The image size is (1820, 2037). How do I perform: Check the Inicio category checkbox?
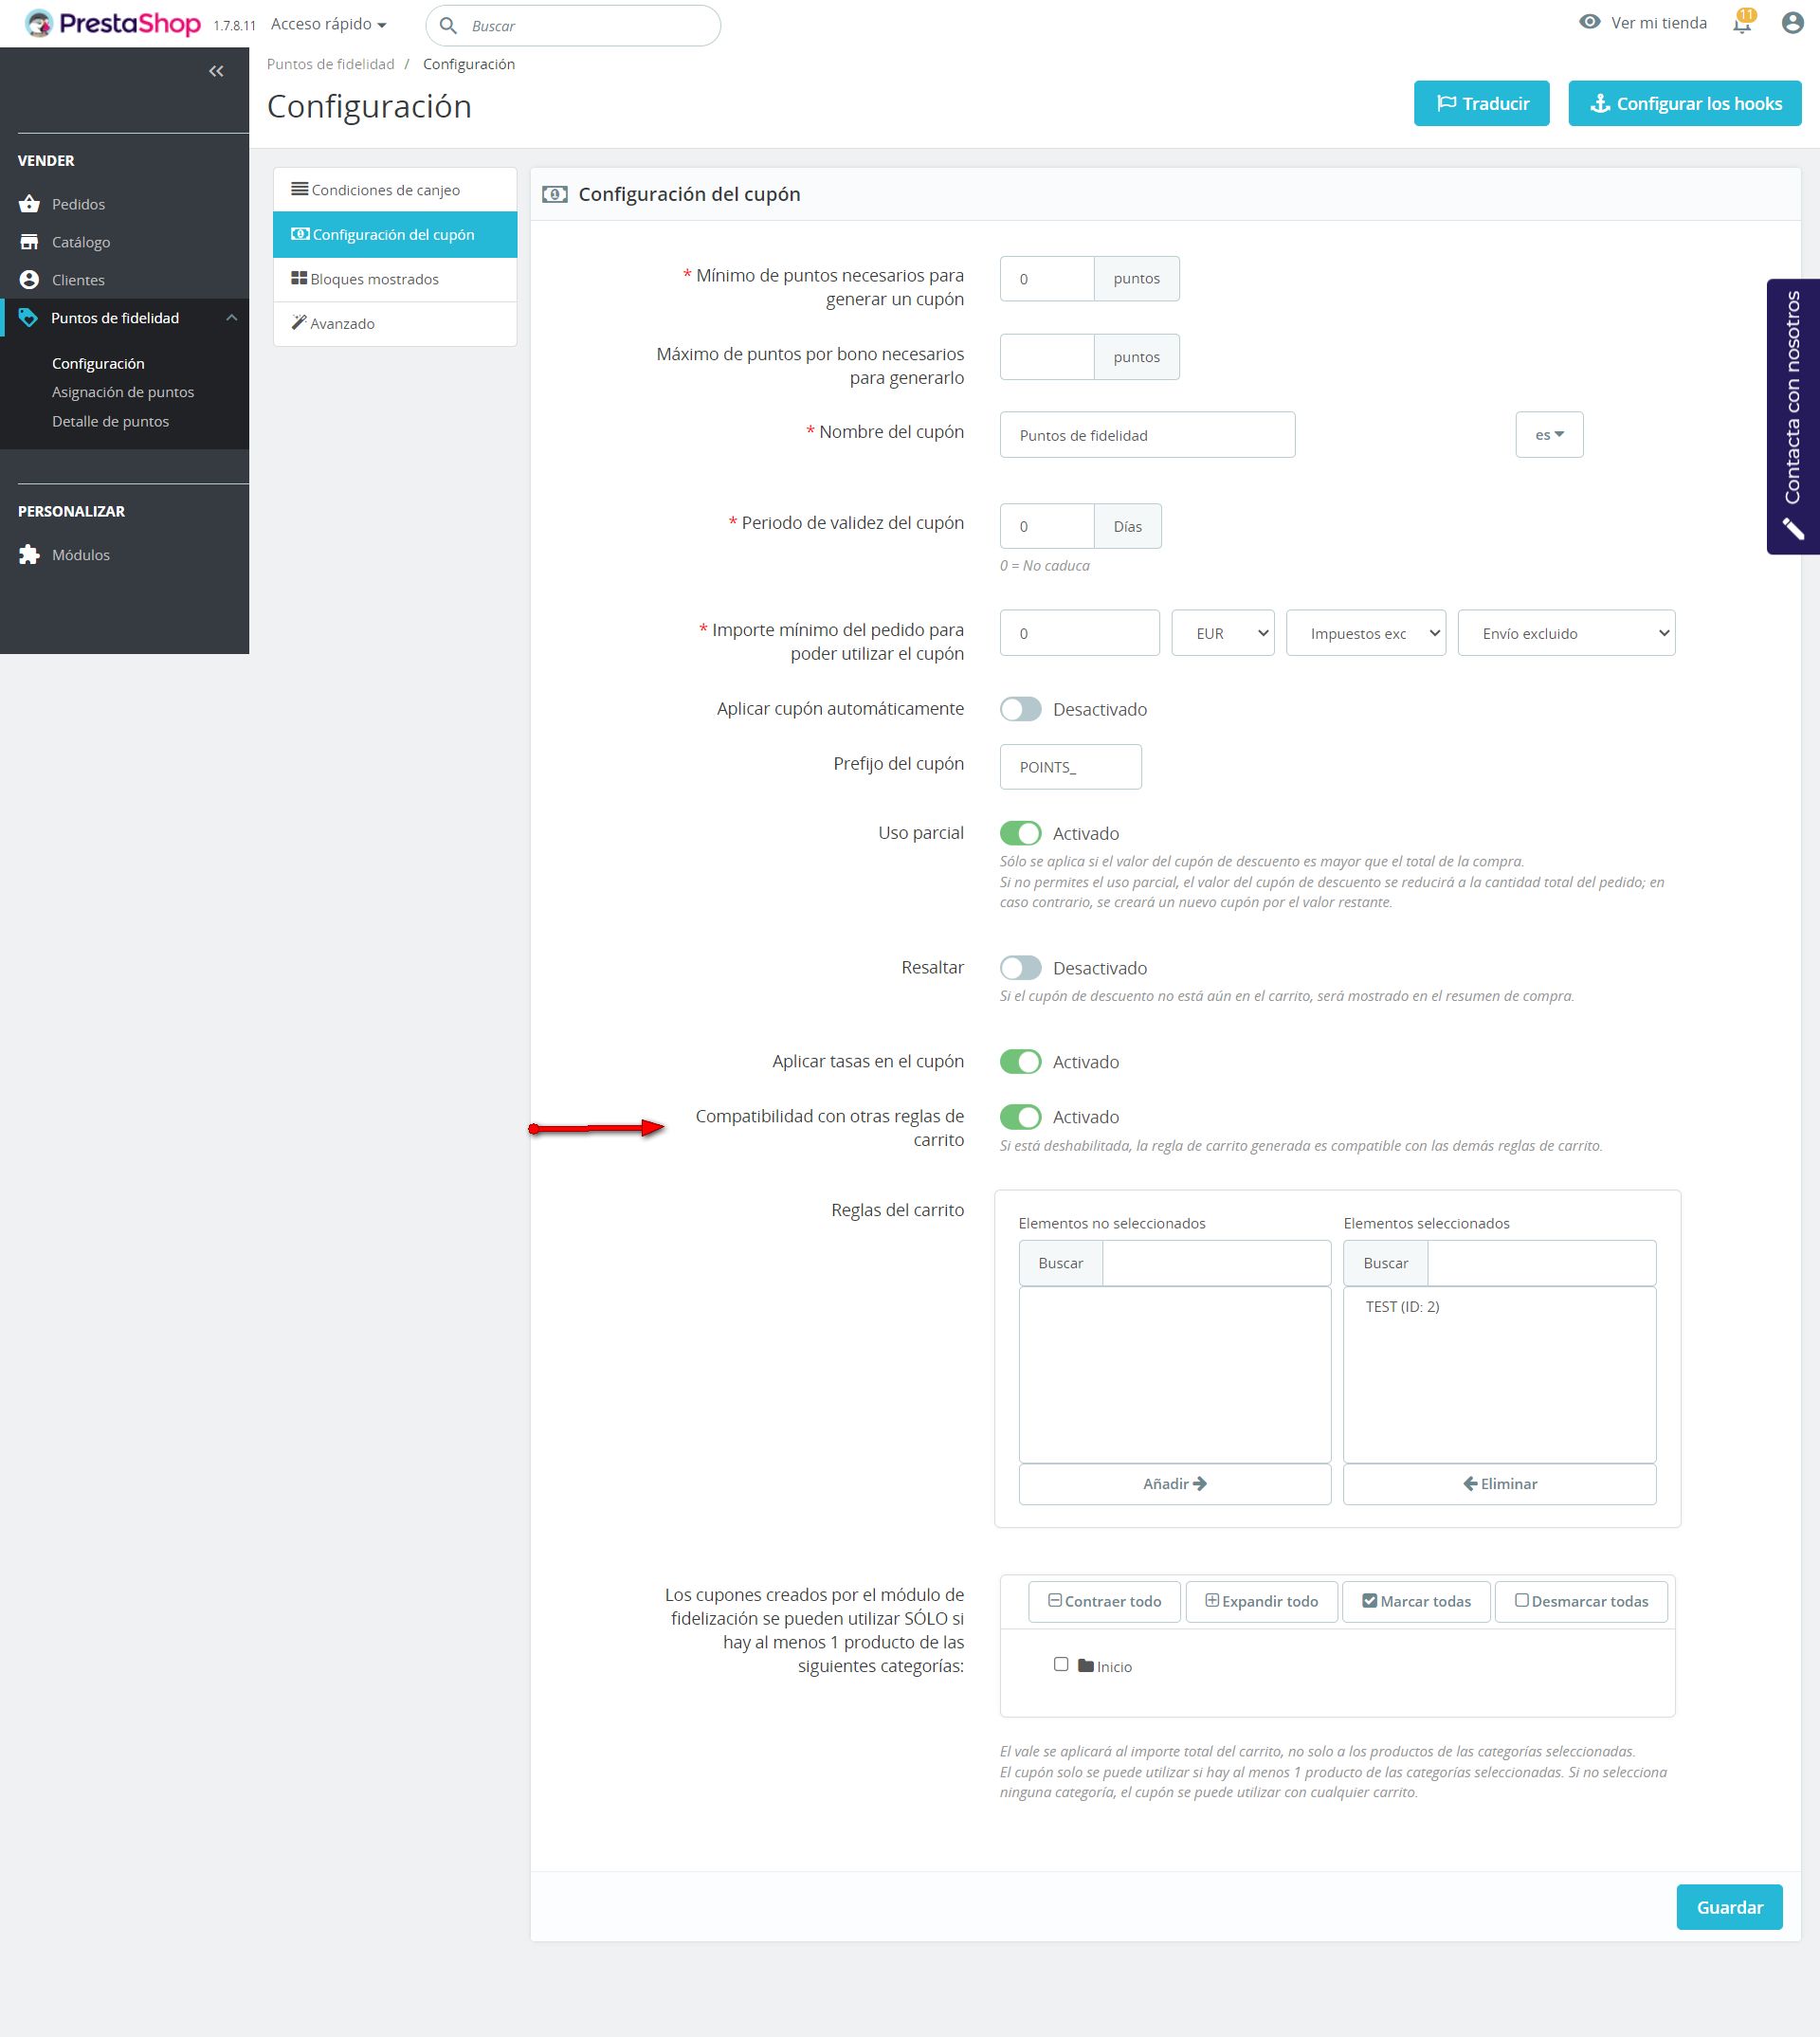click(x=1061, y=1664)
